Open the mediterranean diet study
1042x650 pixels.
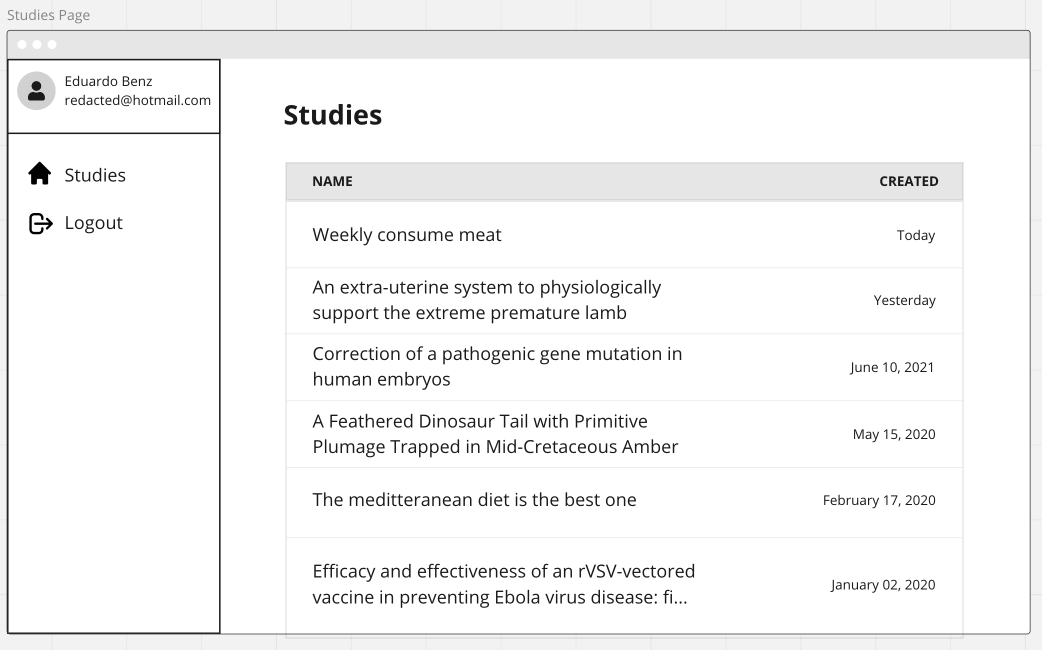click(x=474, y=499)
